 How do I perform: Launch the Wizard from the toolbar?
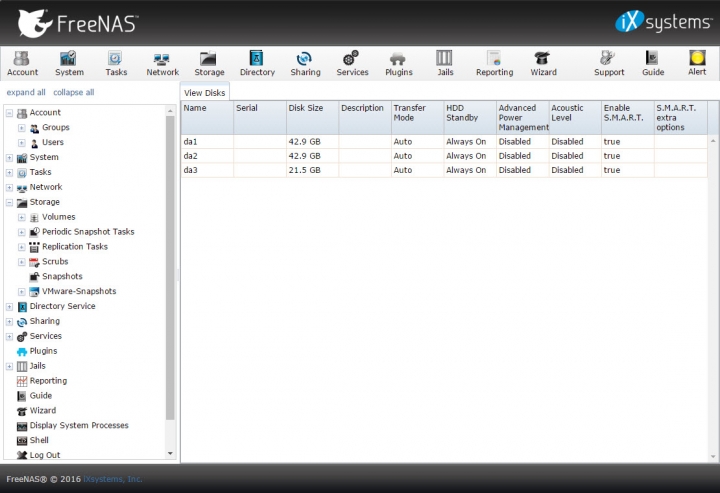pos(543,63)
